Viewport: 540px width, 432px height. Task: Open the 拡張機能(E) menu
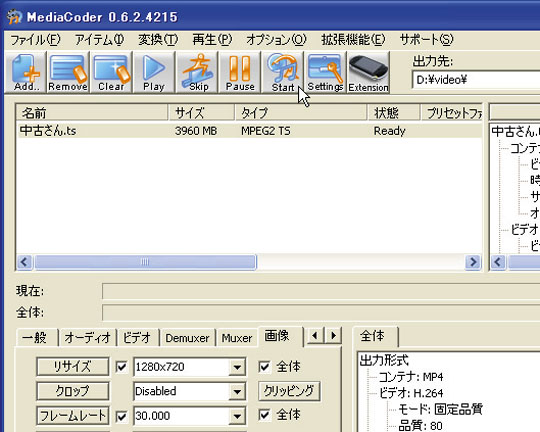(353, 40)
